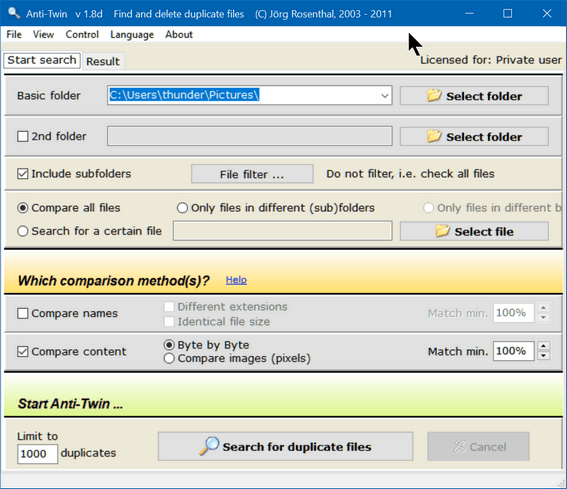Open the File filter dialog

[252, 174]
